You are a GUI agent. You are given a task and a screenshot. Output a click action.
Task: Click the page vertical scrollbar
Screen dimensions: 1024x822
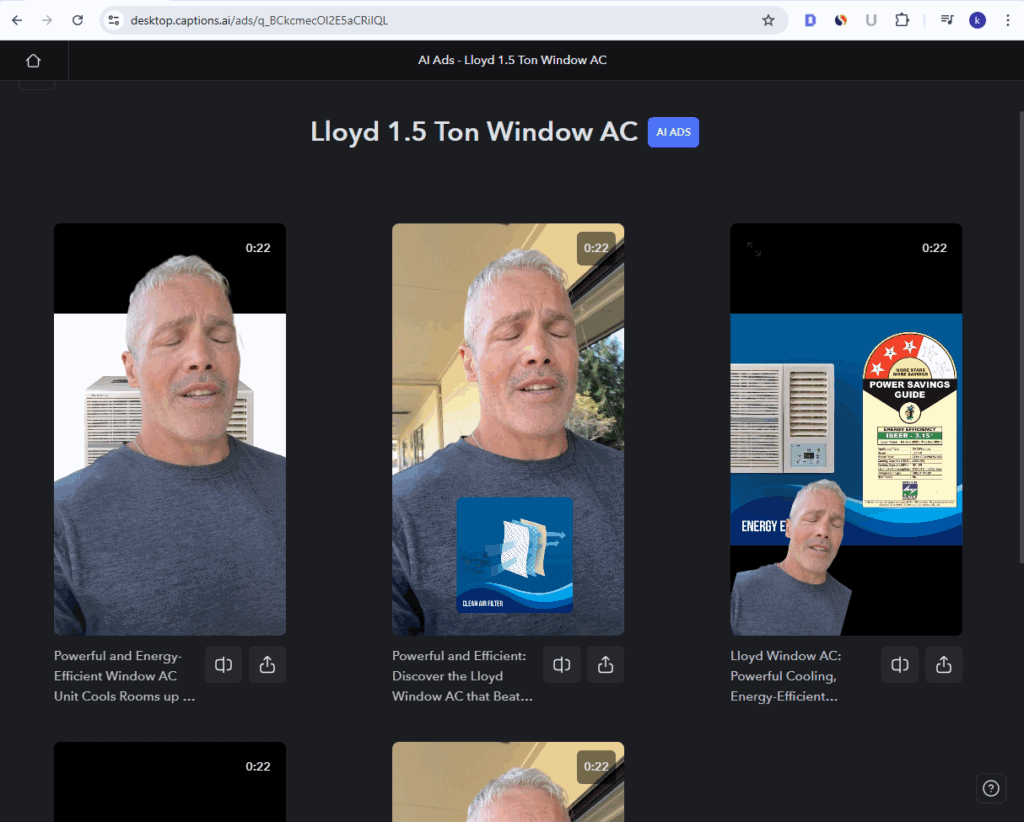[x=1021, y=336]
